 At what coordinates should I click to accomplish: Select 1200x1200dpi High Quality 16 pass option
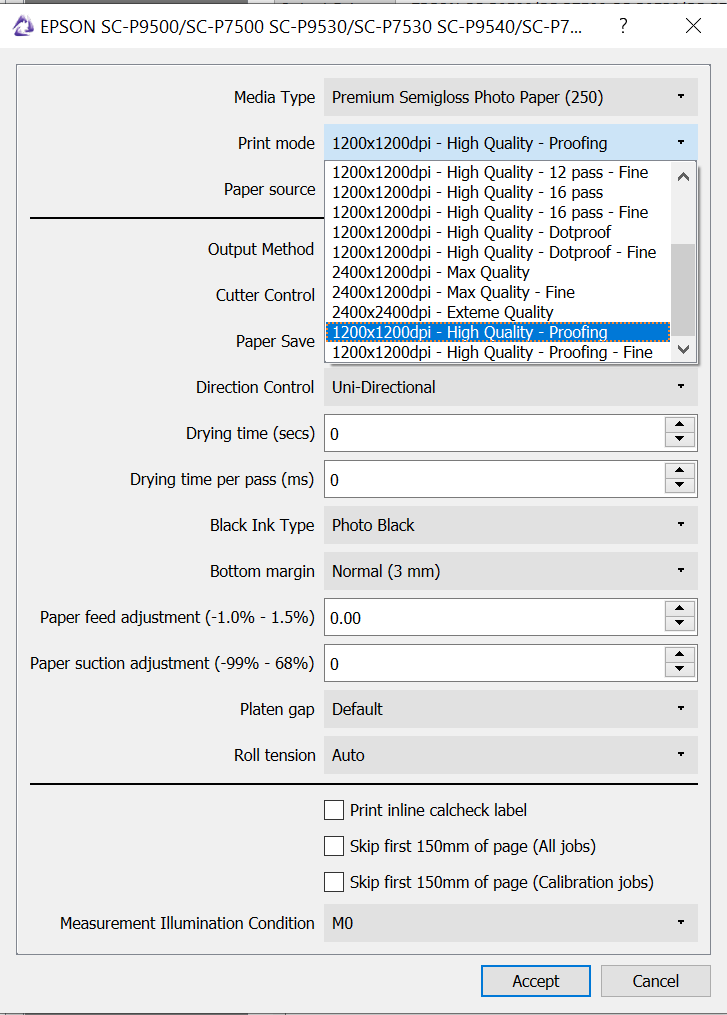pos(497,193)
